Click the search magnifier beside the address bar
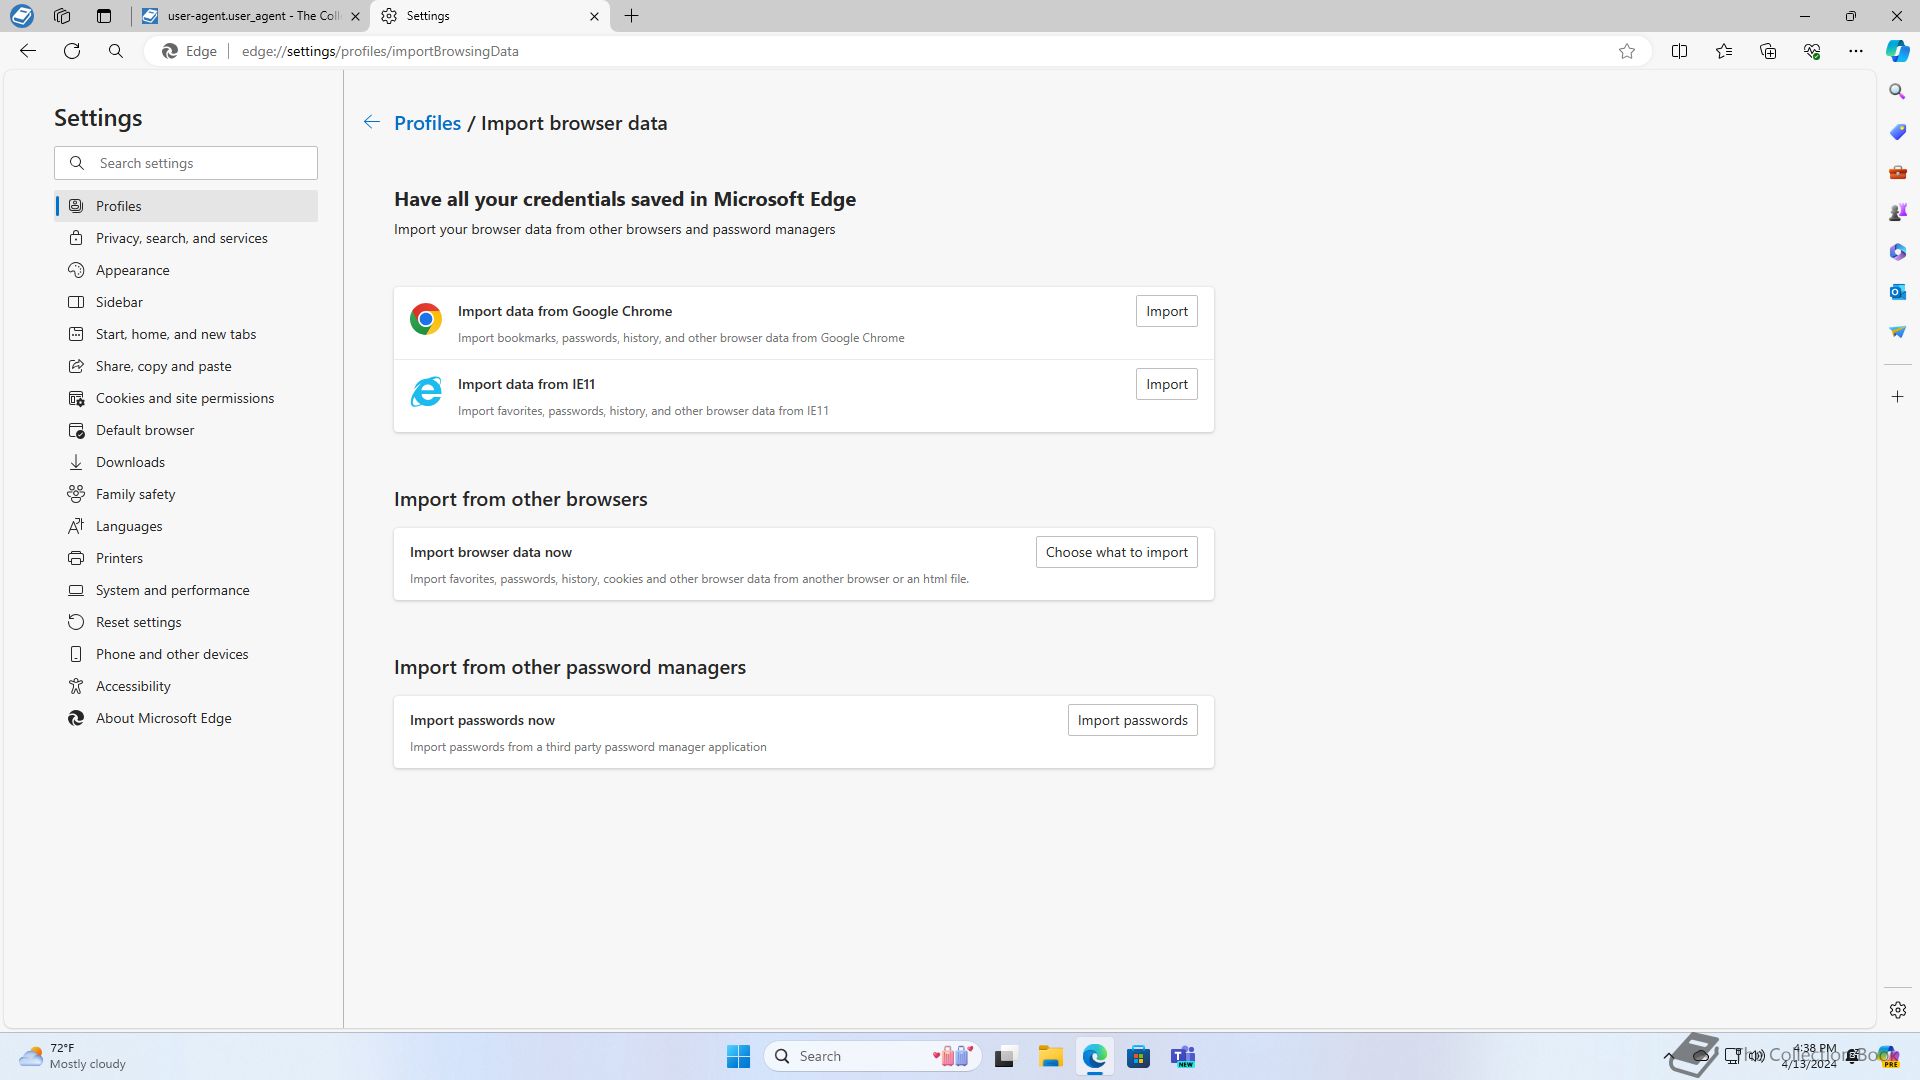 [x=116, y=51]
